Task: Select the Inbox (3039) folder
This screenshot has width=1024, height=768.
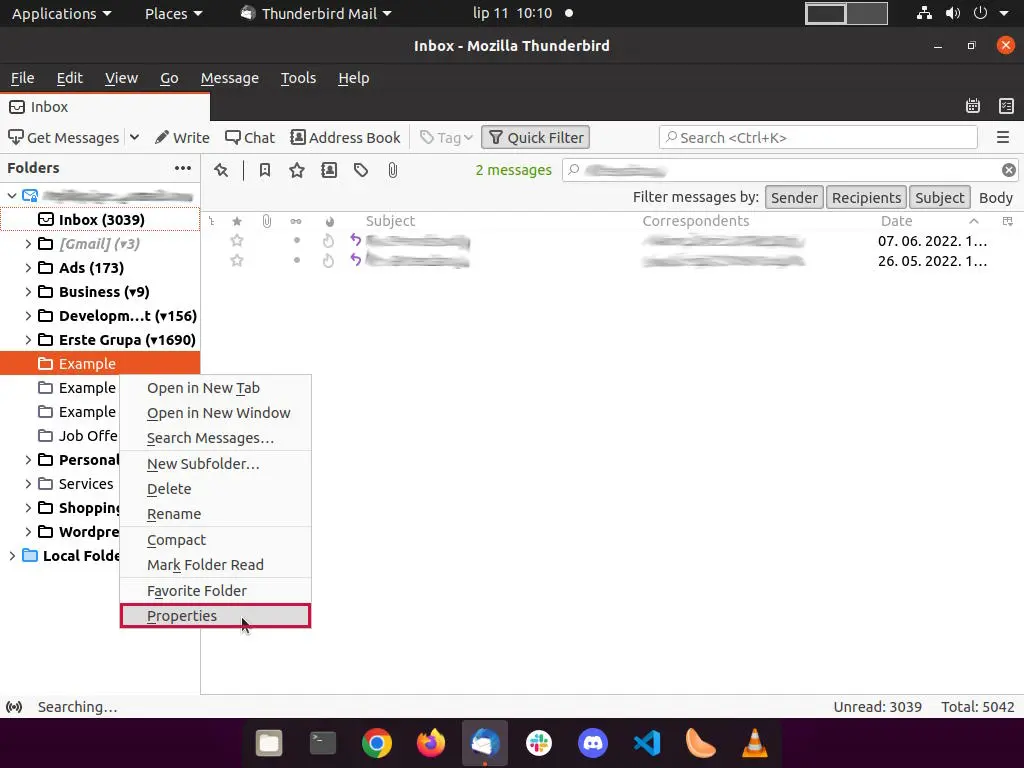Action: (x=100, y=219)
